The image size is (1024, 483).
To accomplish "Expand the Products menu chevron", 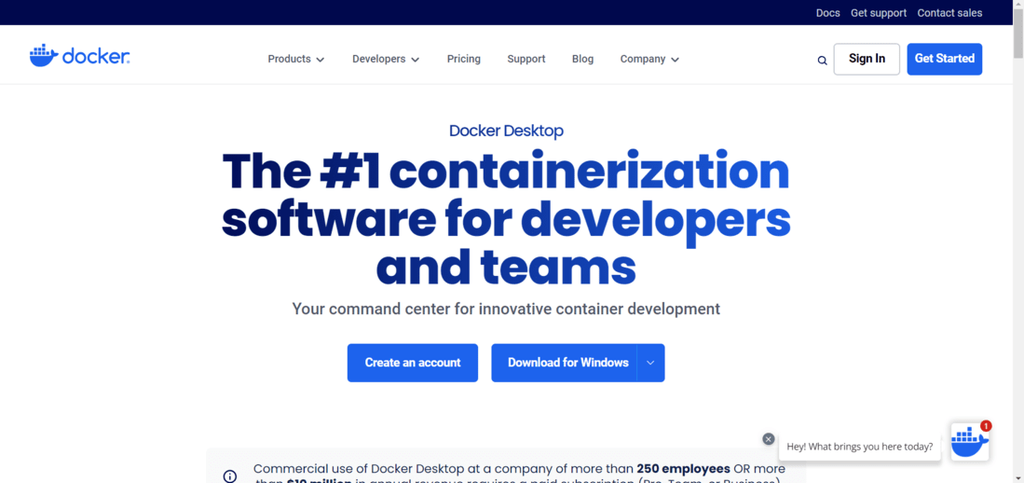I will 320,59.
